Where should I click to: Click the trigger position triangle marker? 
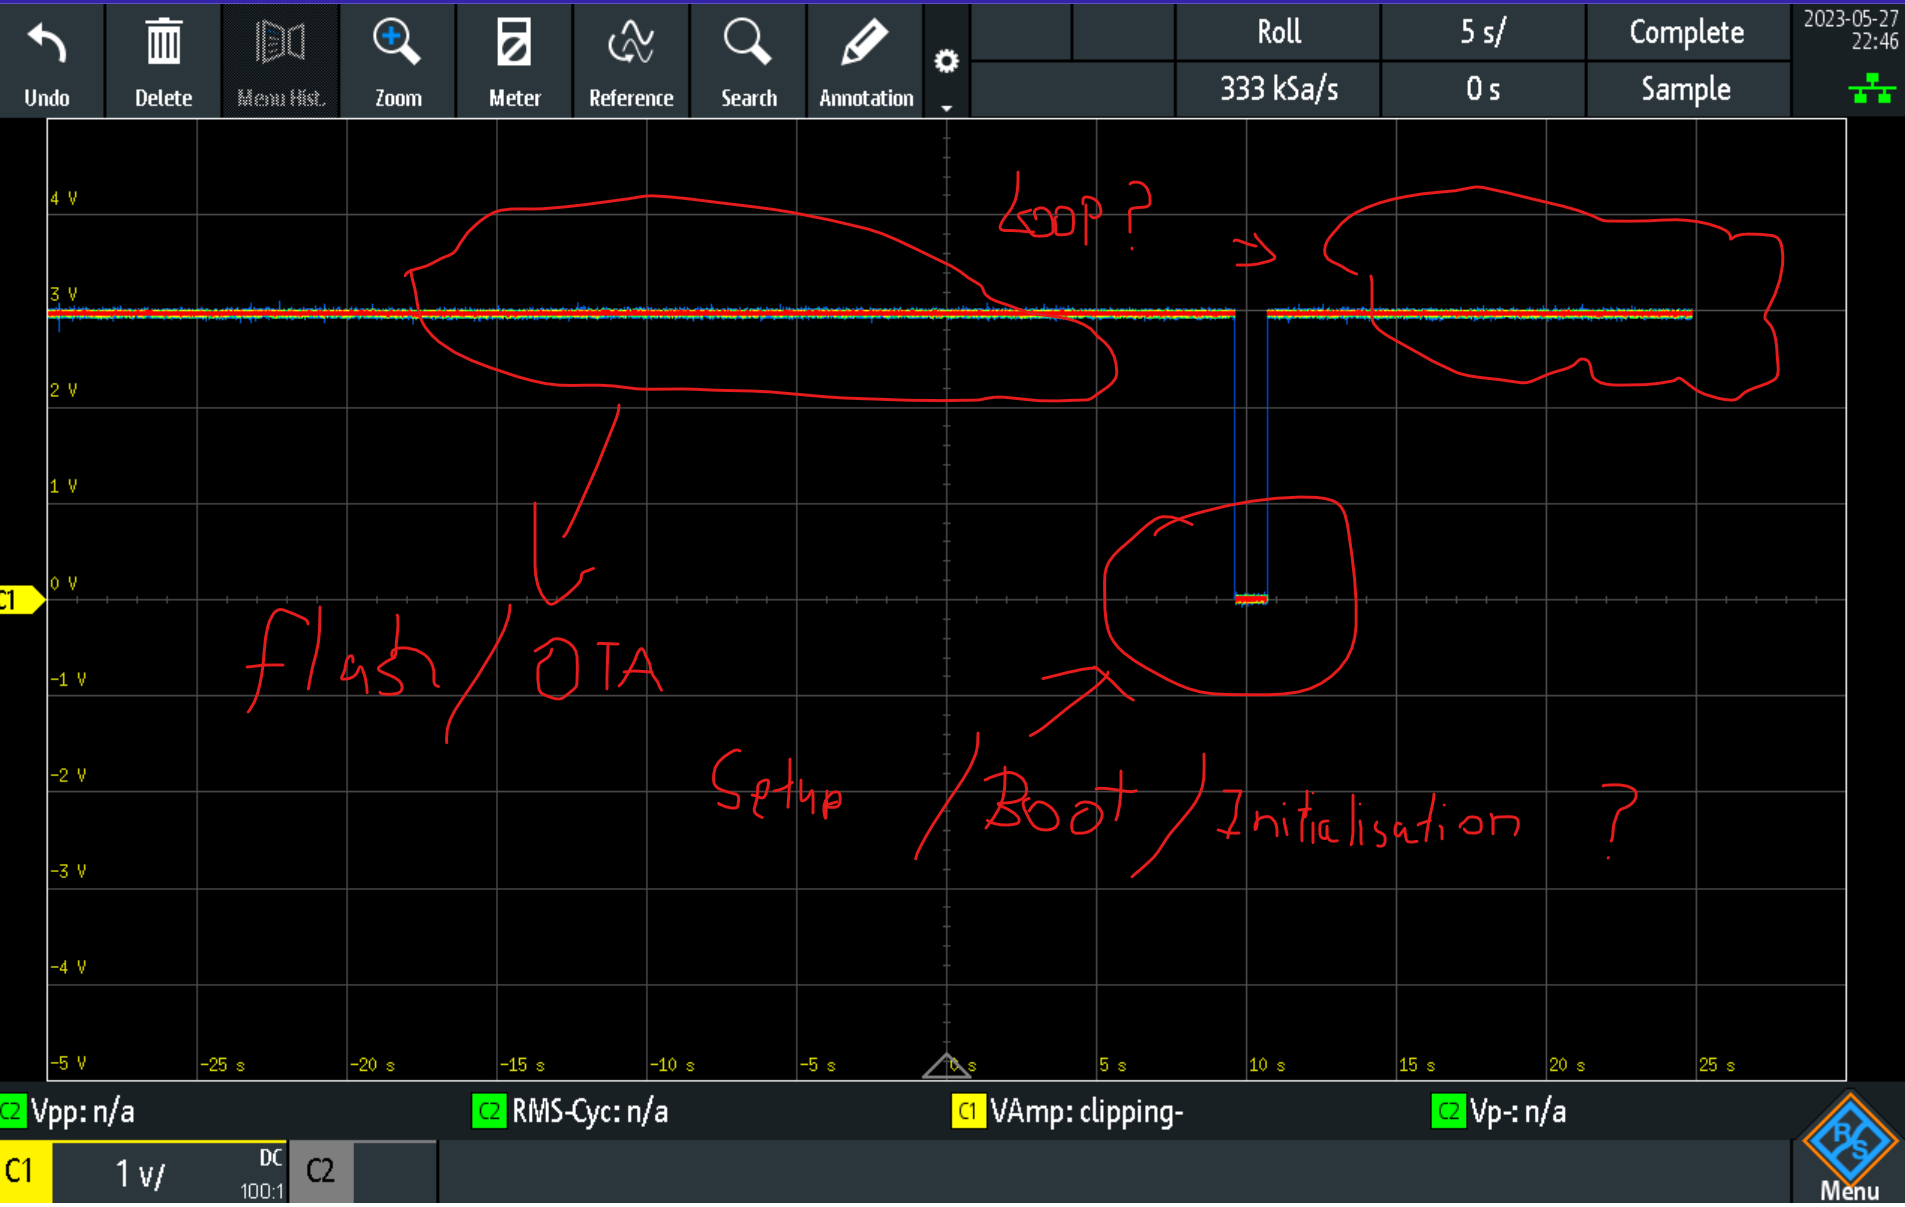click(x=948, y=1068)
